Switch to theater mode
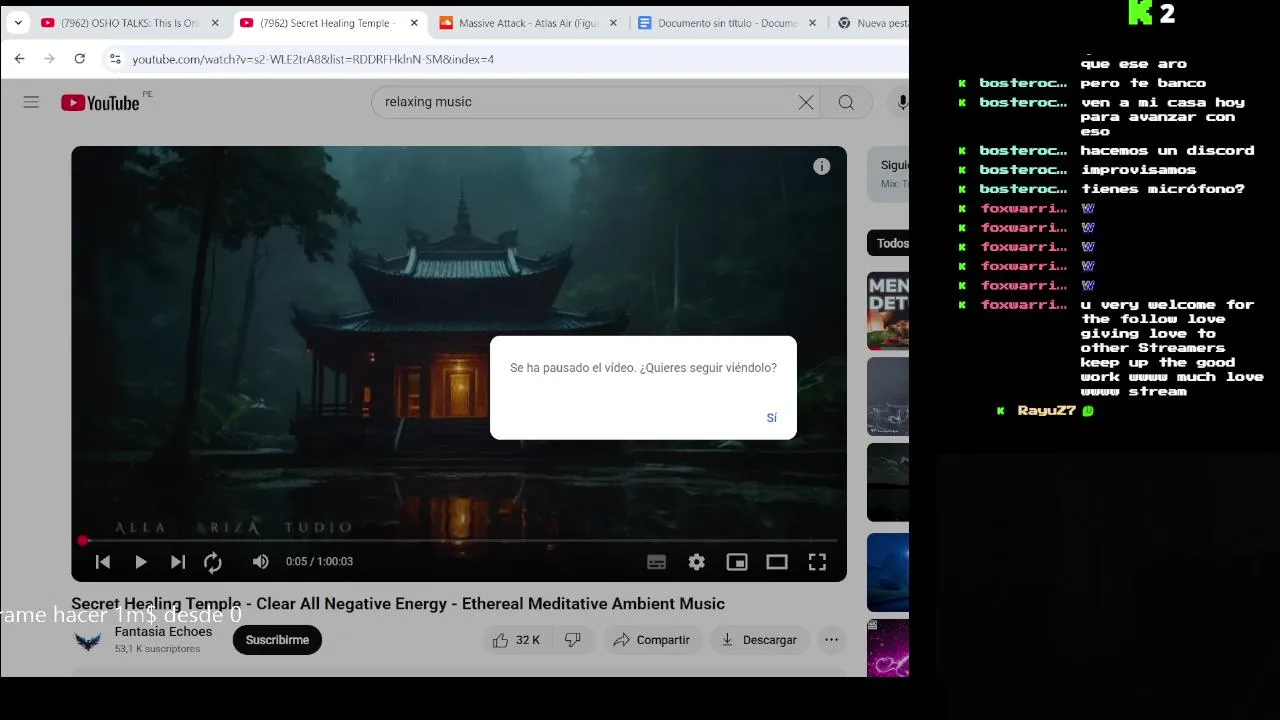The width and height of the screenshot is (1280, 720). [x=777, y=562]
